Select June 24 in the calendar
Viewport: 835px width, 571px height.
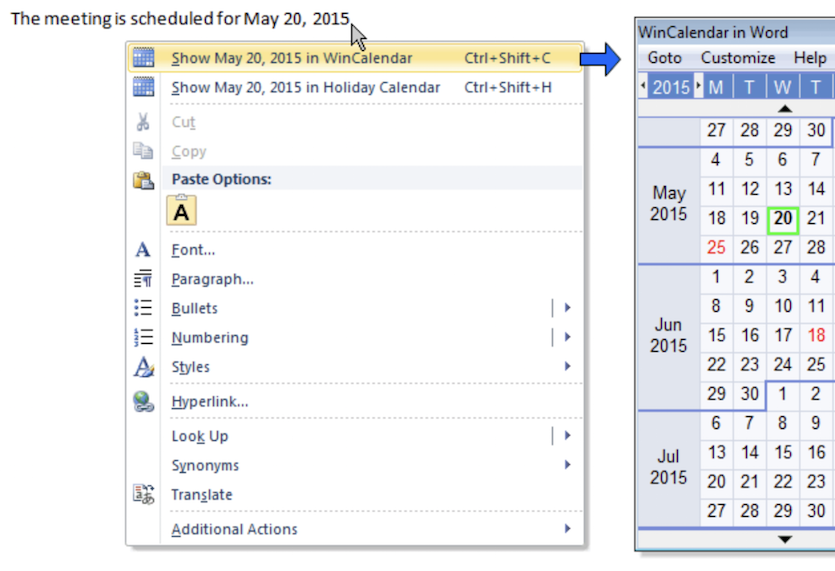(x=783, y=364)
